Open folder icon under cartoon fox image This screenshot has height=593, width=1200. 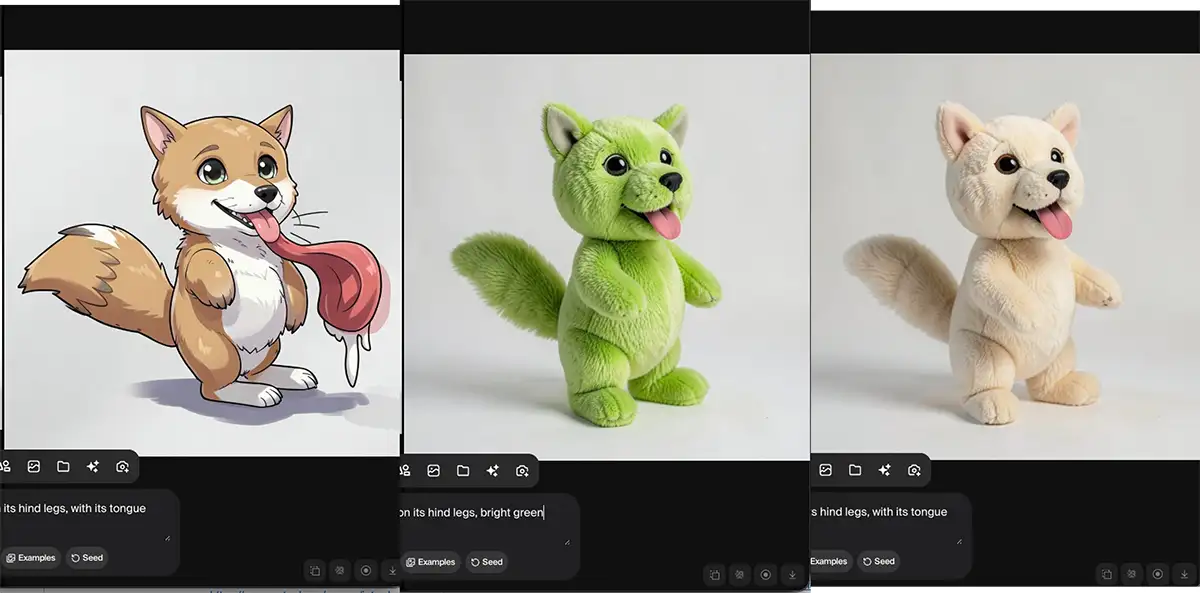coord(63,467)
